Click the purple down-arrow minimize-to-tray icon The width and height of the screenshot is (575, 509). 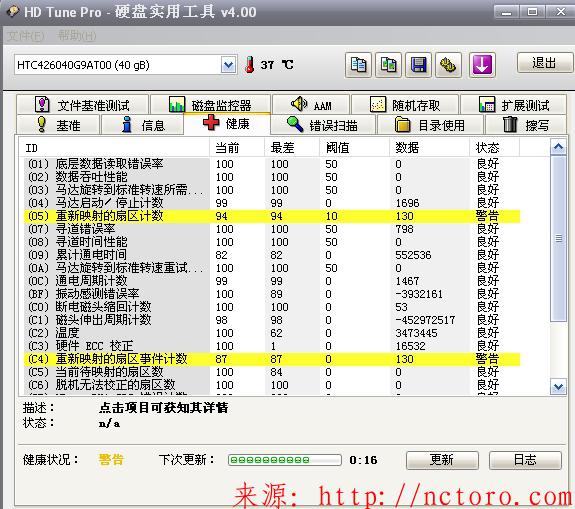(482, 65)
